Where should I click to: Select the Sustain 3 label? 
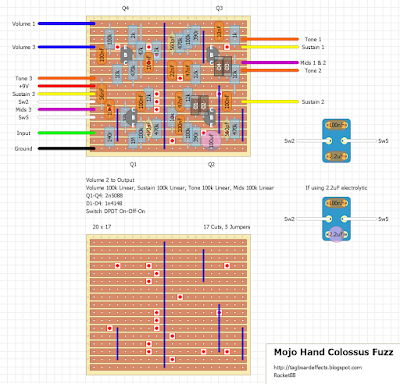(23, 94)
